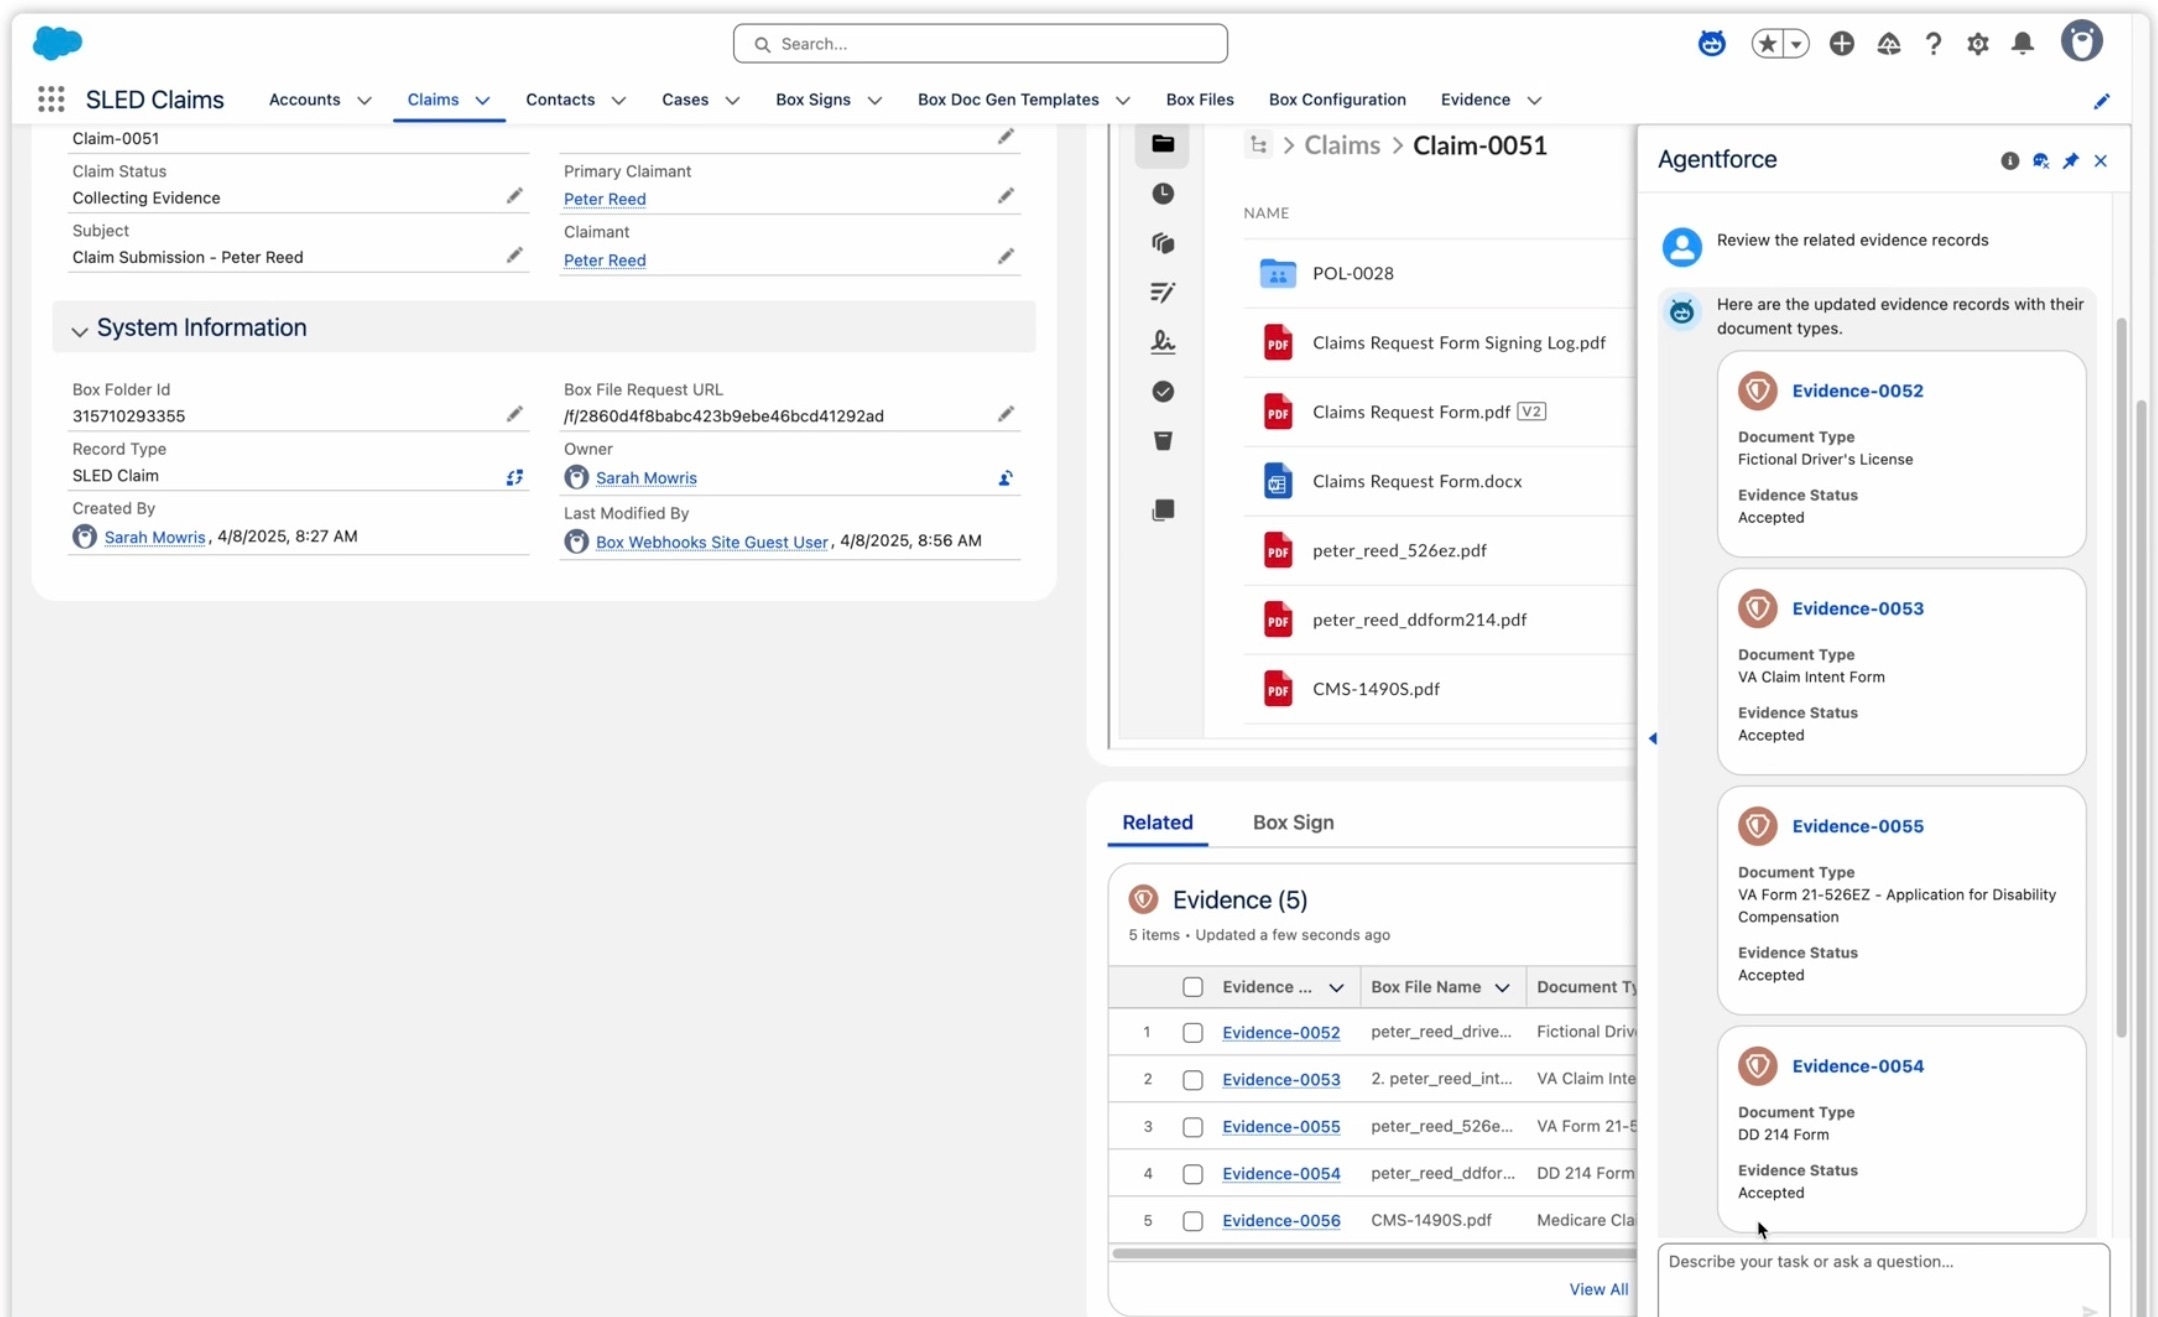Open the Box tasks checkmark sidebar icon
Screen dimensions: 2158x1317
pyautogui.click(x=1162, y=391)
